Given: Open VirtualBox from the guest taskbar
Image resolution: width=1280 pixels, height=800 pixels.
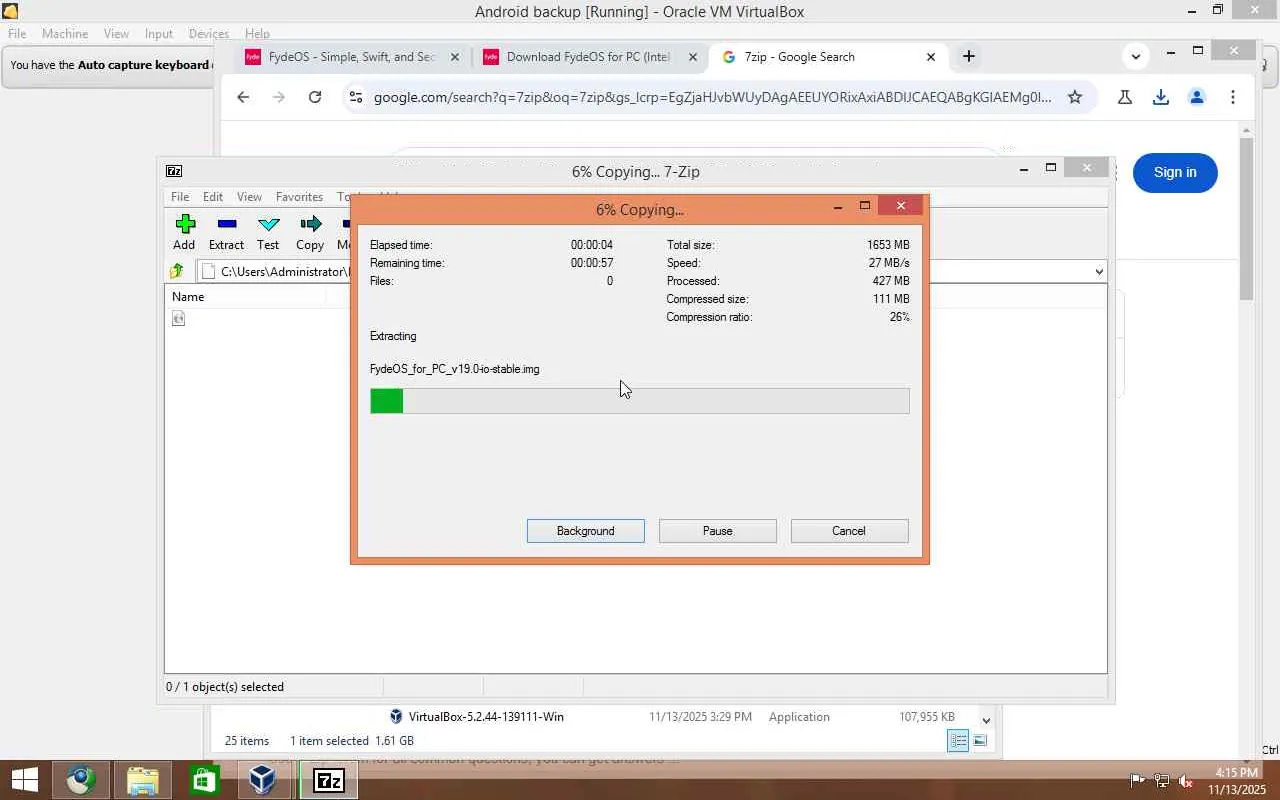Looking at the screenshot, I should click(263, 780).
